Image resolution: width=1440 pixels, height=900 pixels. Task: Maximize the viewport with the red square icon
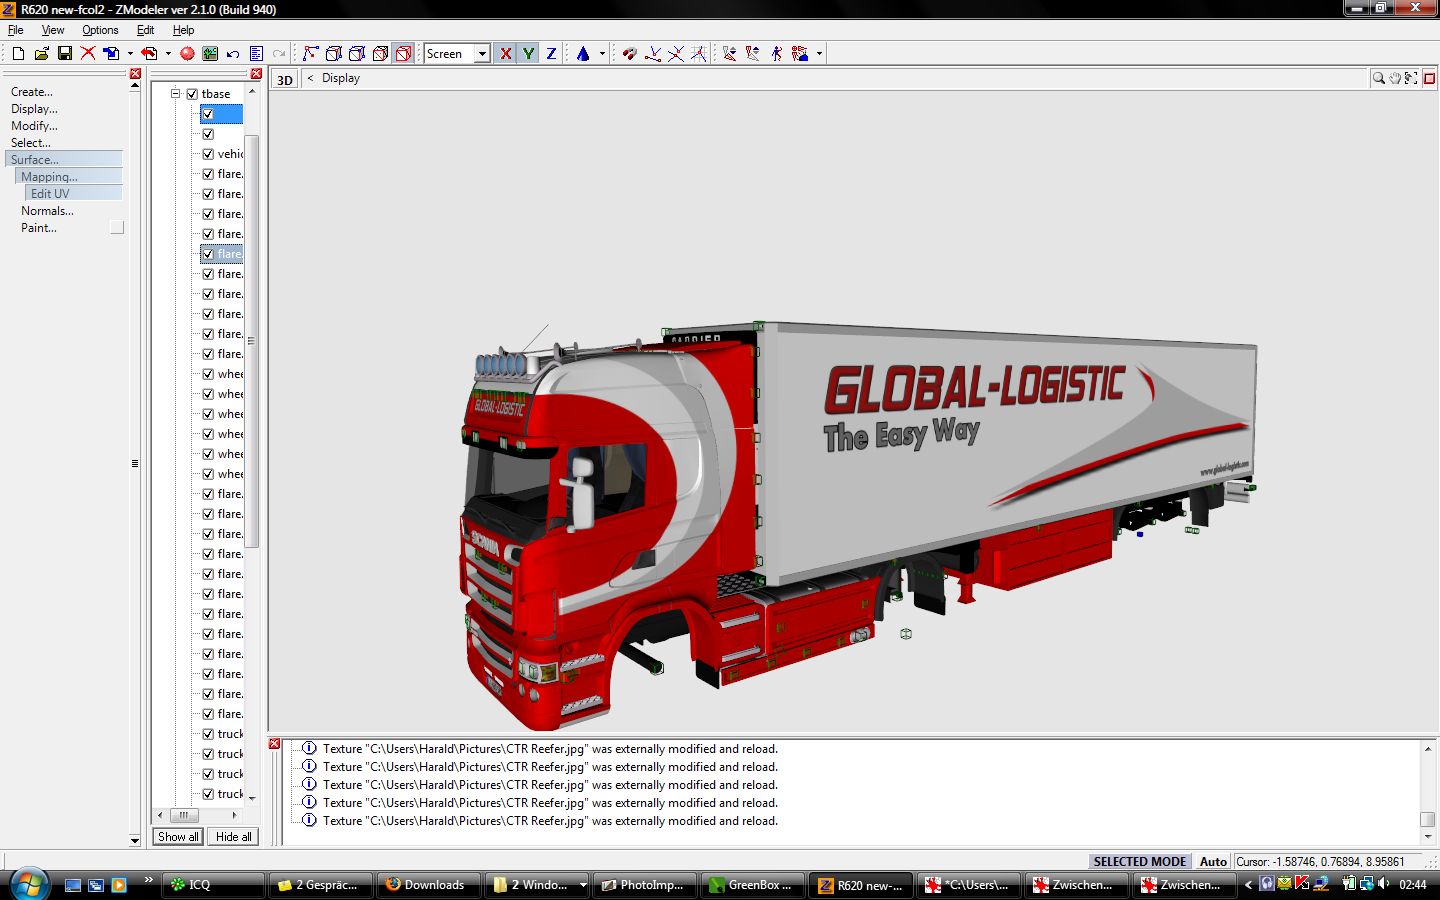(1429, 78)
